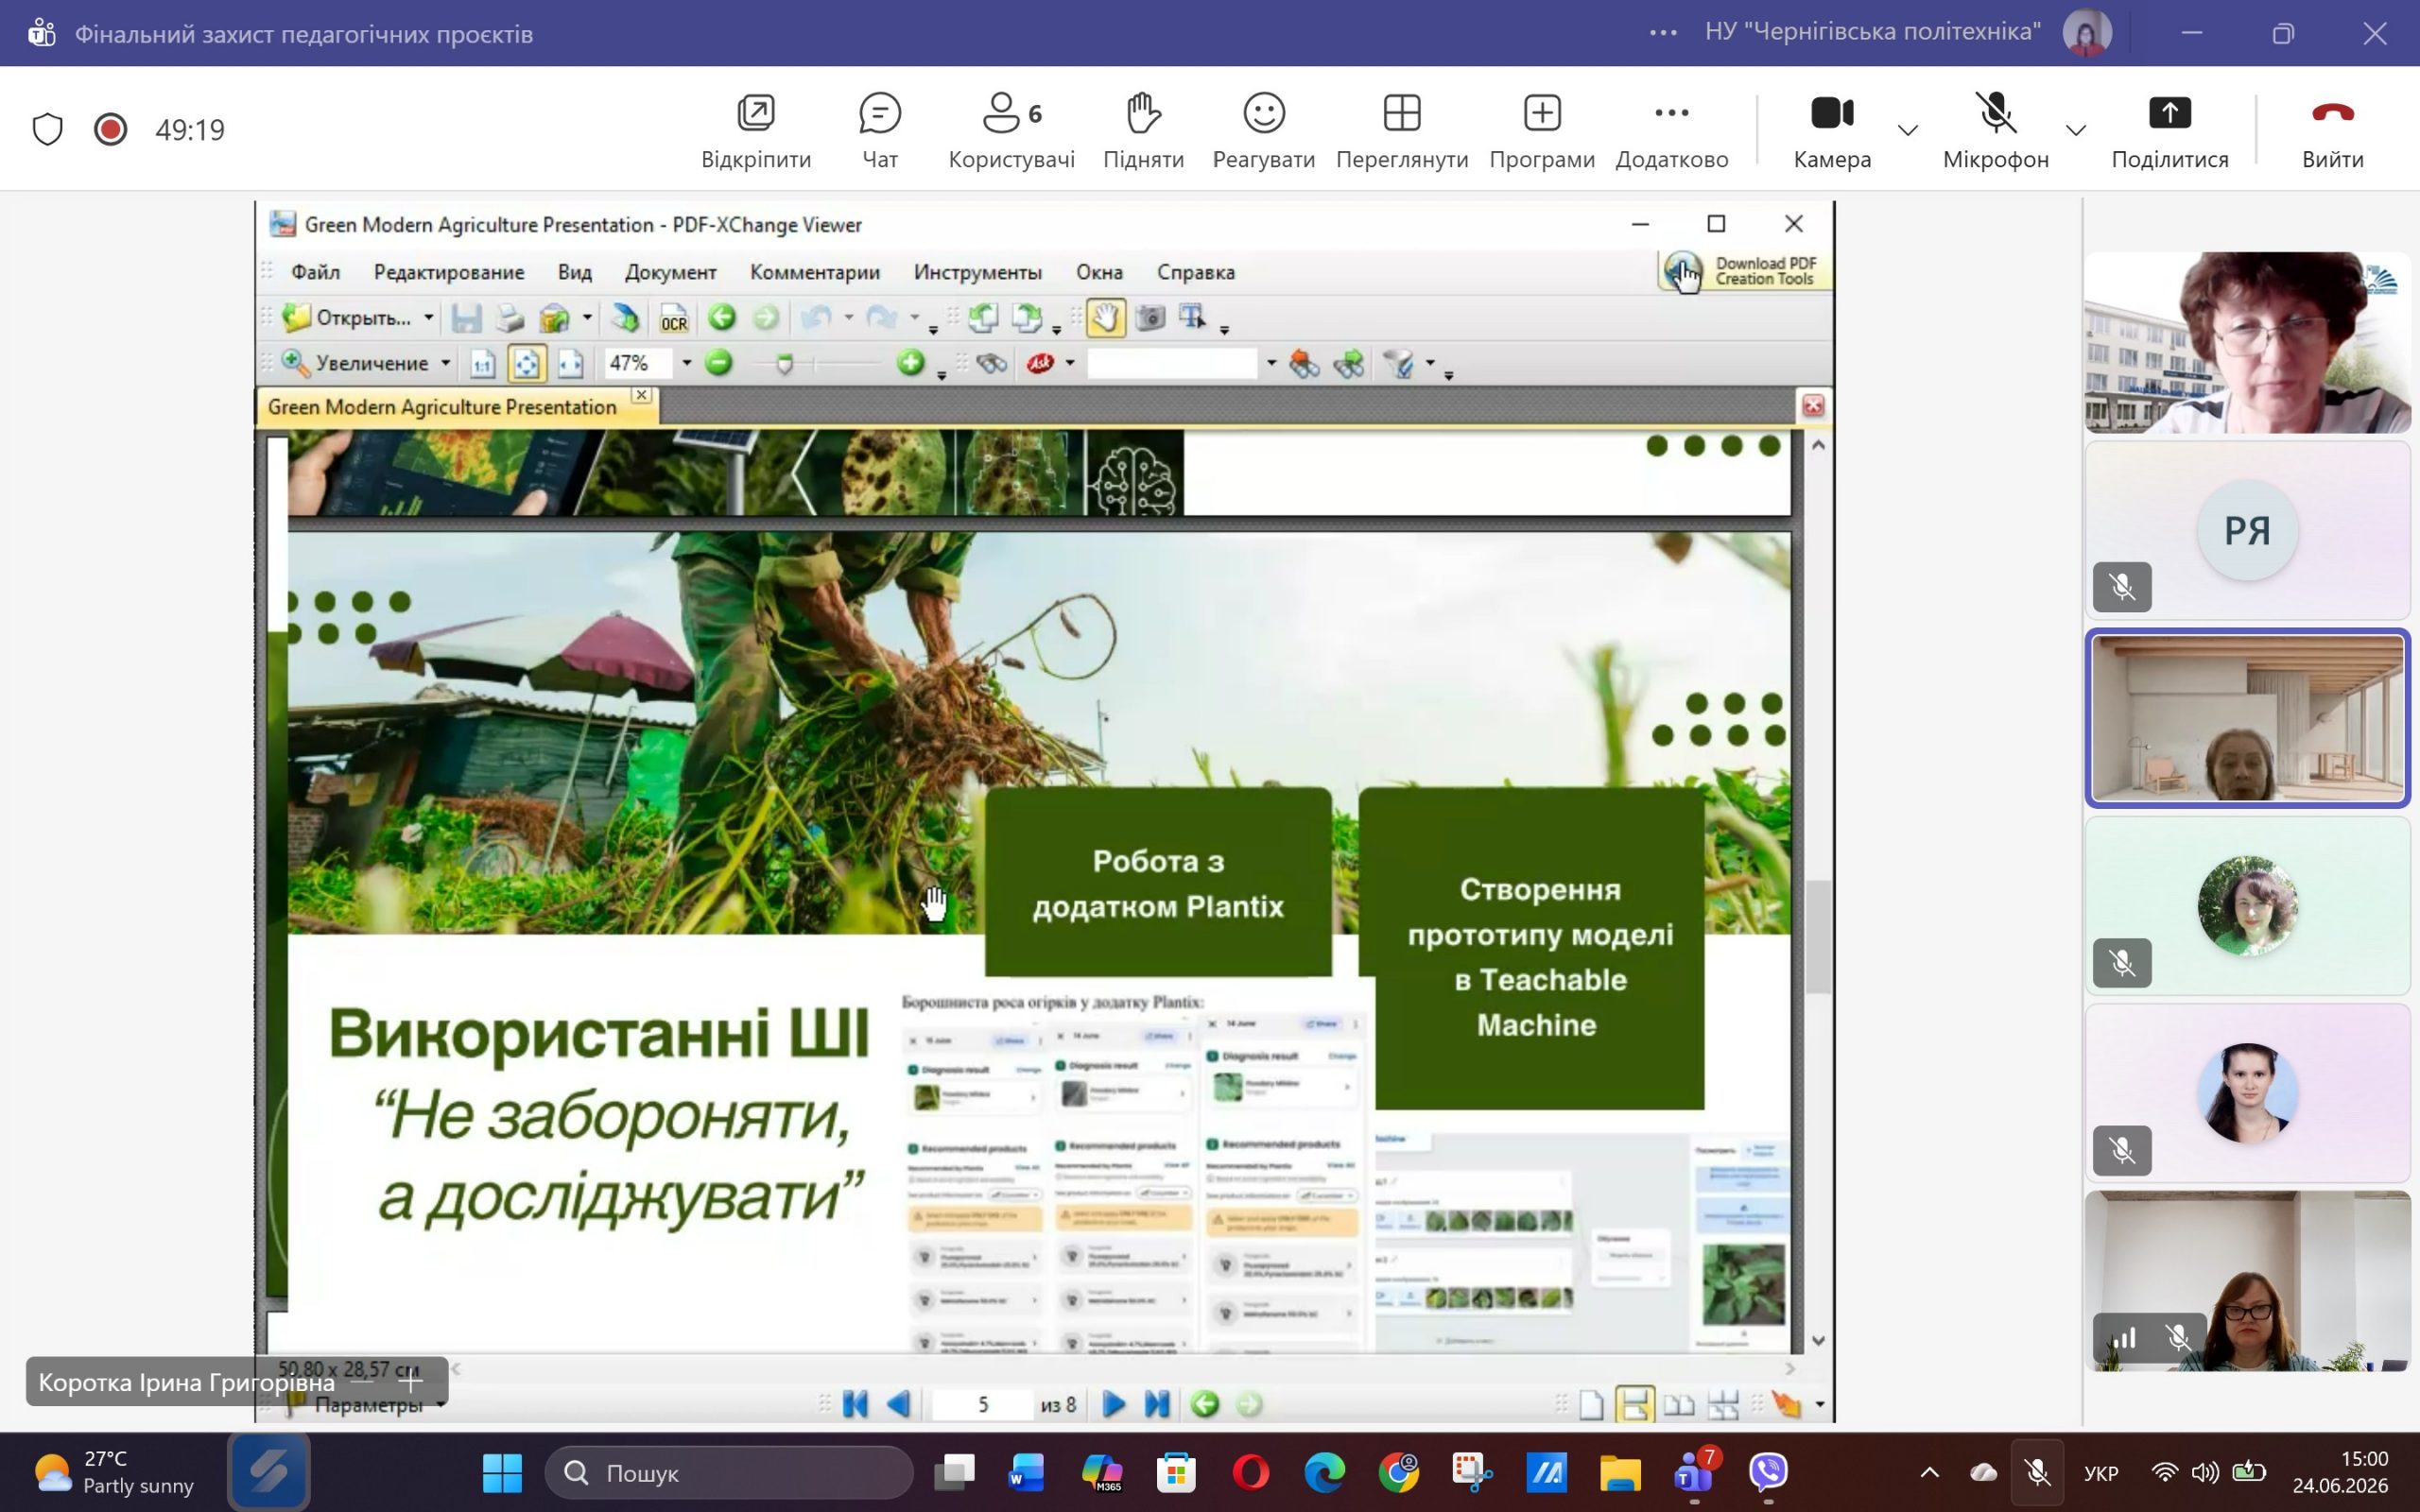This screenshot has width=2420, height=1512.
Task: Raise your hand in the meeting
Action: tap(1143, 131)
